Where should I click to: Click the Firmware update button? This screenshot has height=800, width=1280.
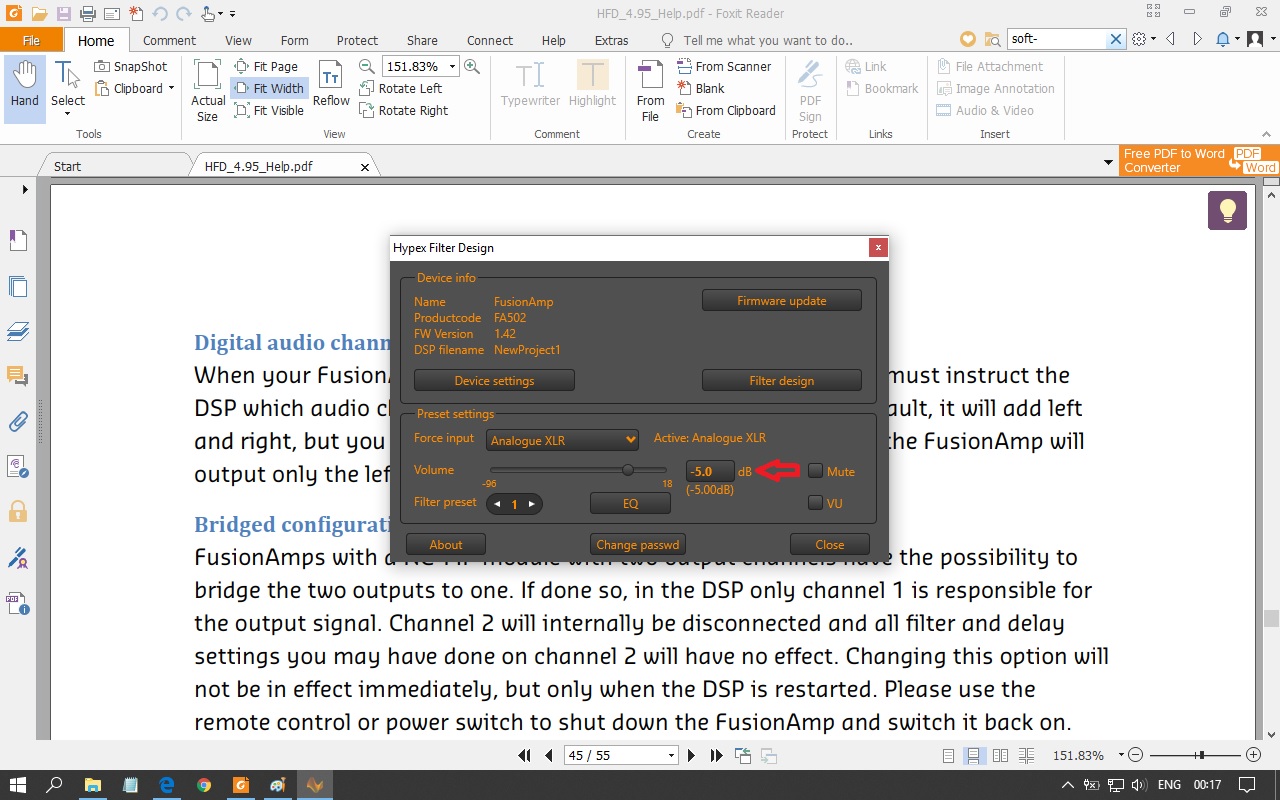(x=781, y=301)
